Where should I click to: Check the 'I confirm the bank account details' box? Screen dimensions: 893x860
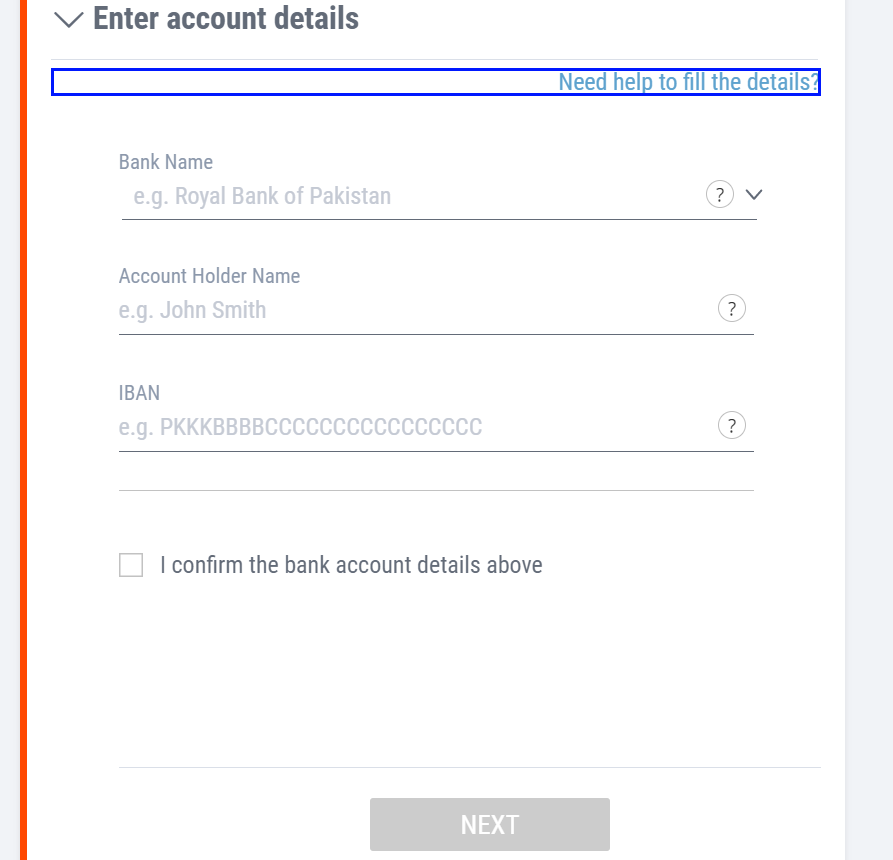130,565
